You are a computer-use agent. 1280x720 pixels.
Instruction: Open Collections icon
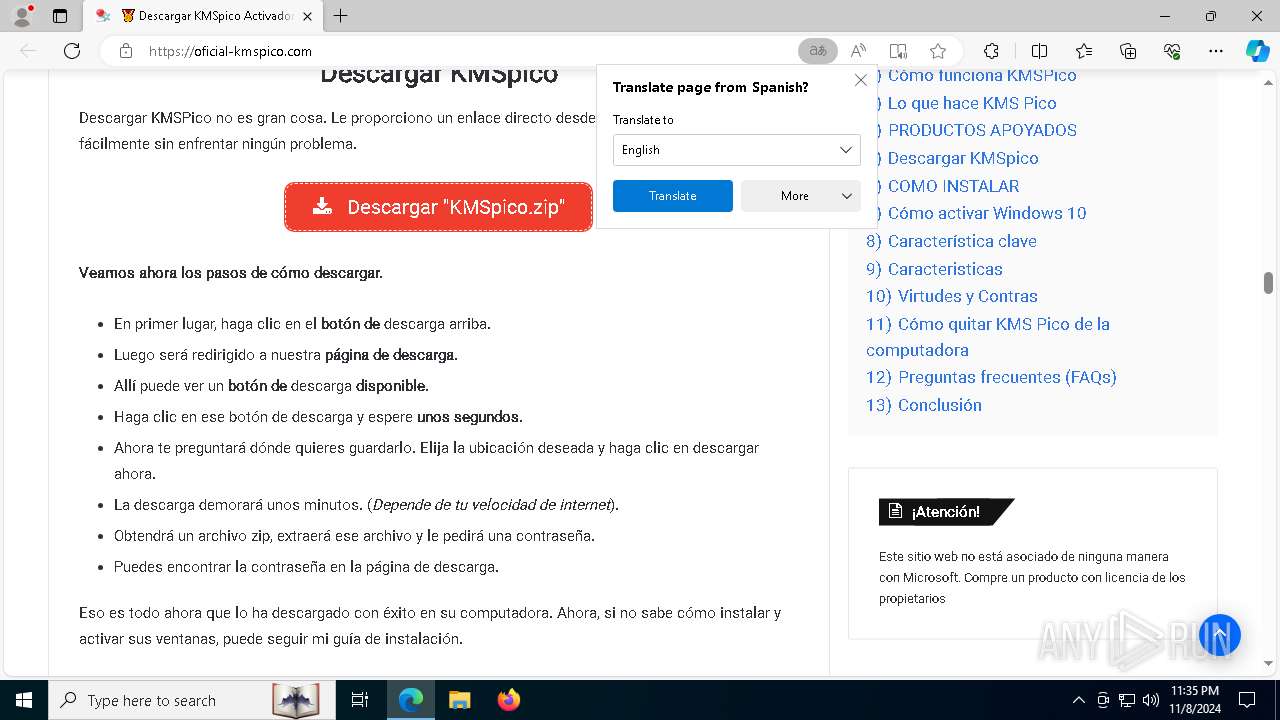point(1128,51)
